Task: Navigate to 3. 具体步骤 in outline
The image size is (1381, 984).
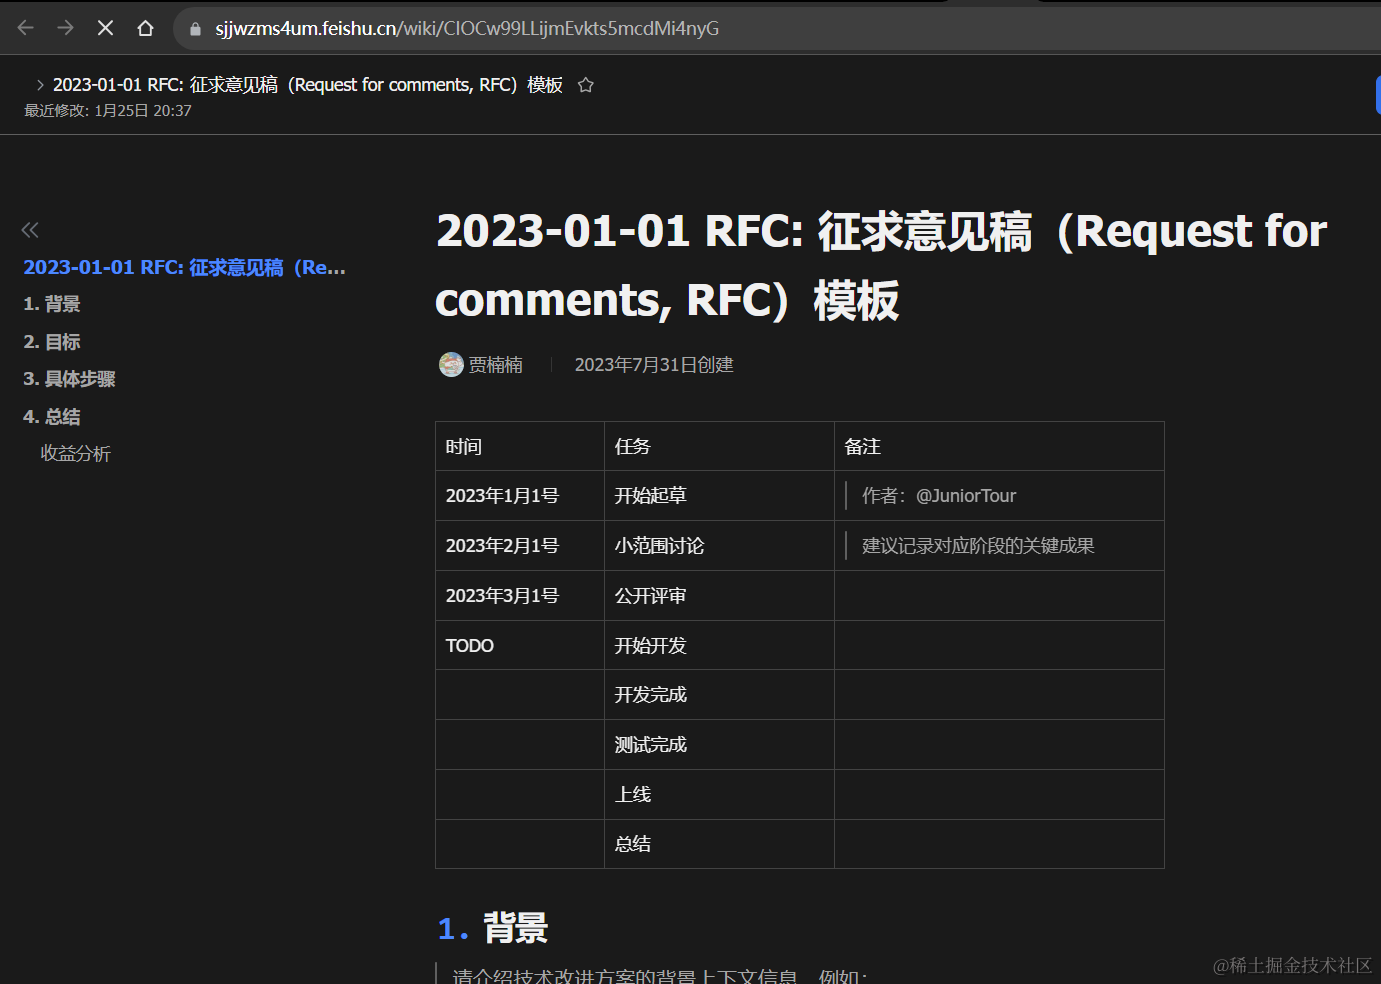Action: tap(69, 379)
